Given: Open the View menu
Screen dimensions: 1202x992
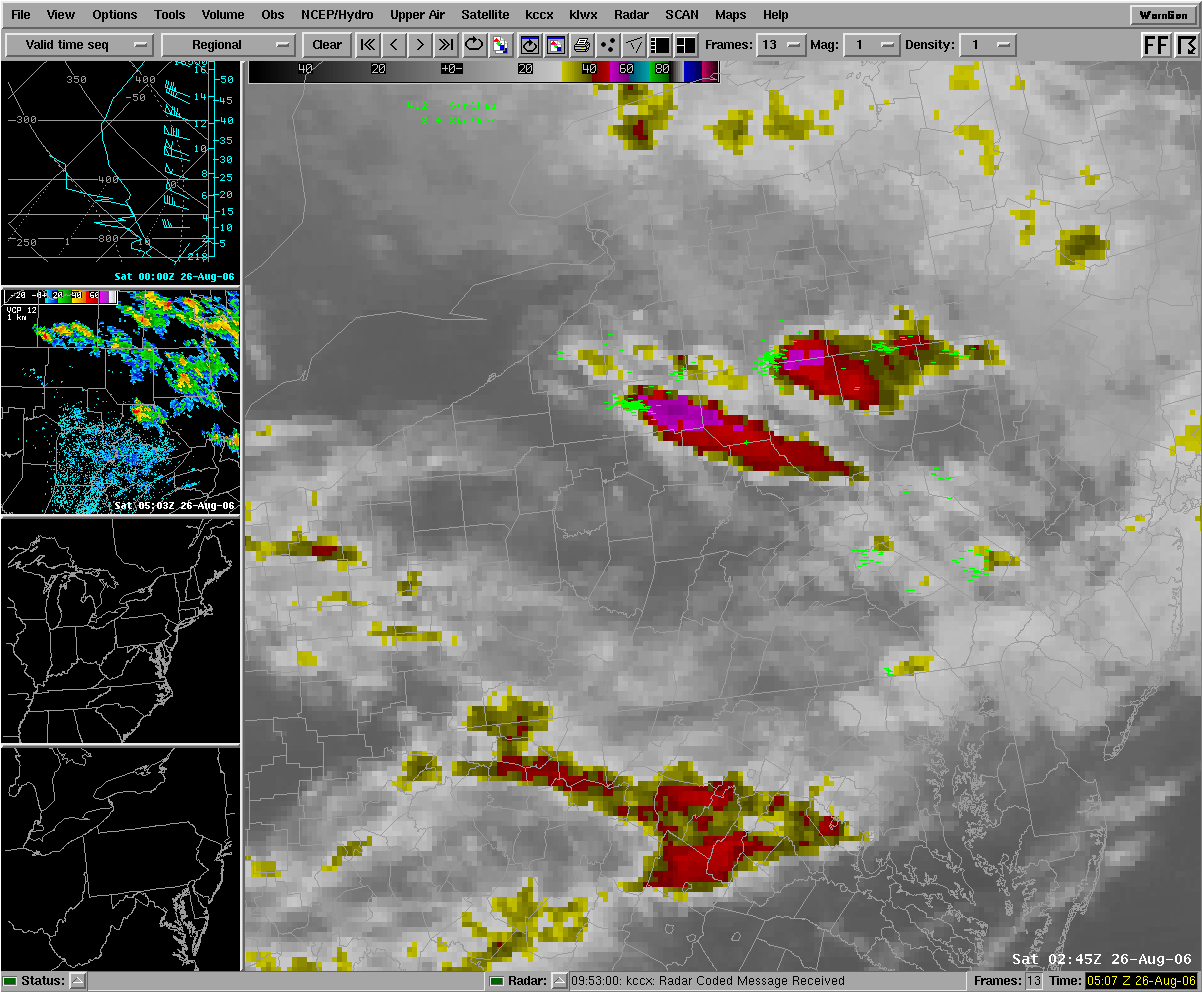Looking at the screenshot, I should pos(61,15).
